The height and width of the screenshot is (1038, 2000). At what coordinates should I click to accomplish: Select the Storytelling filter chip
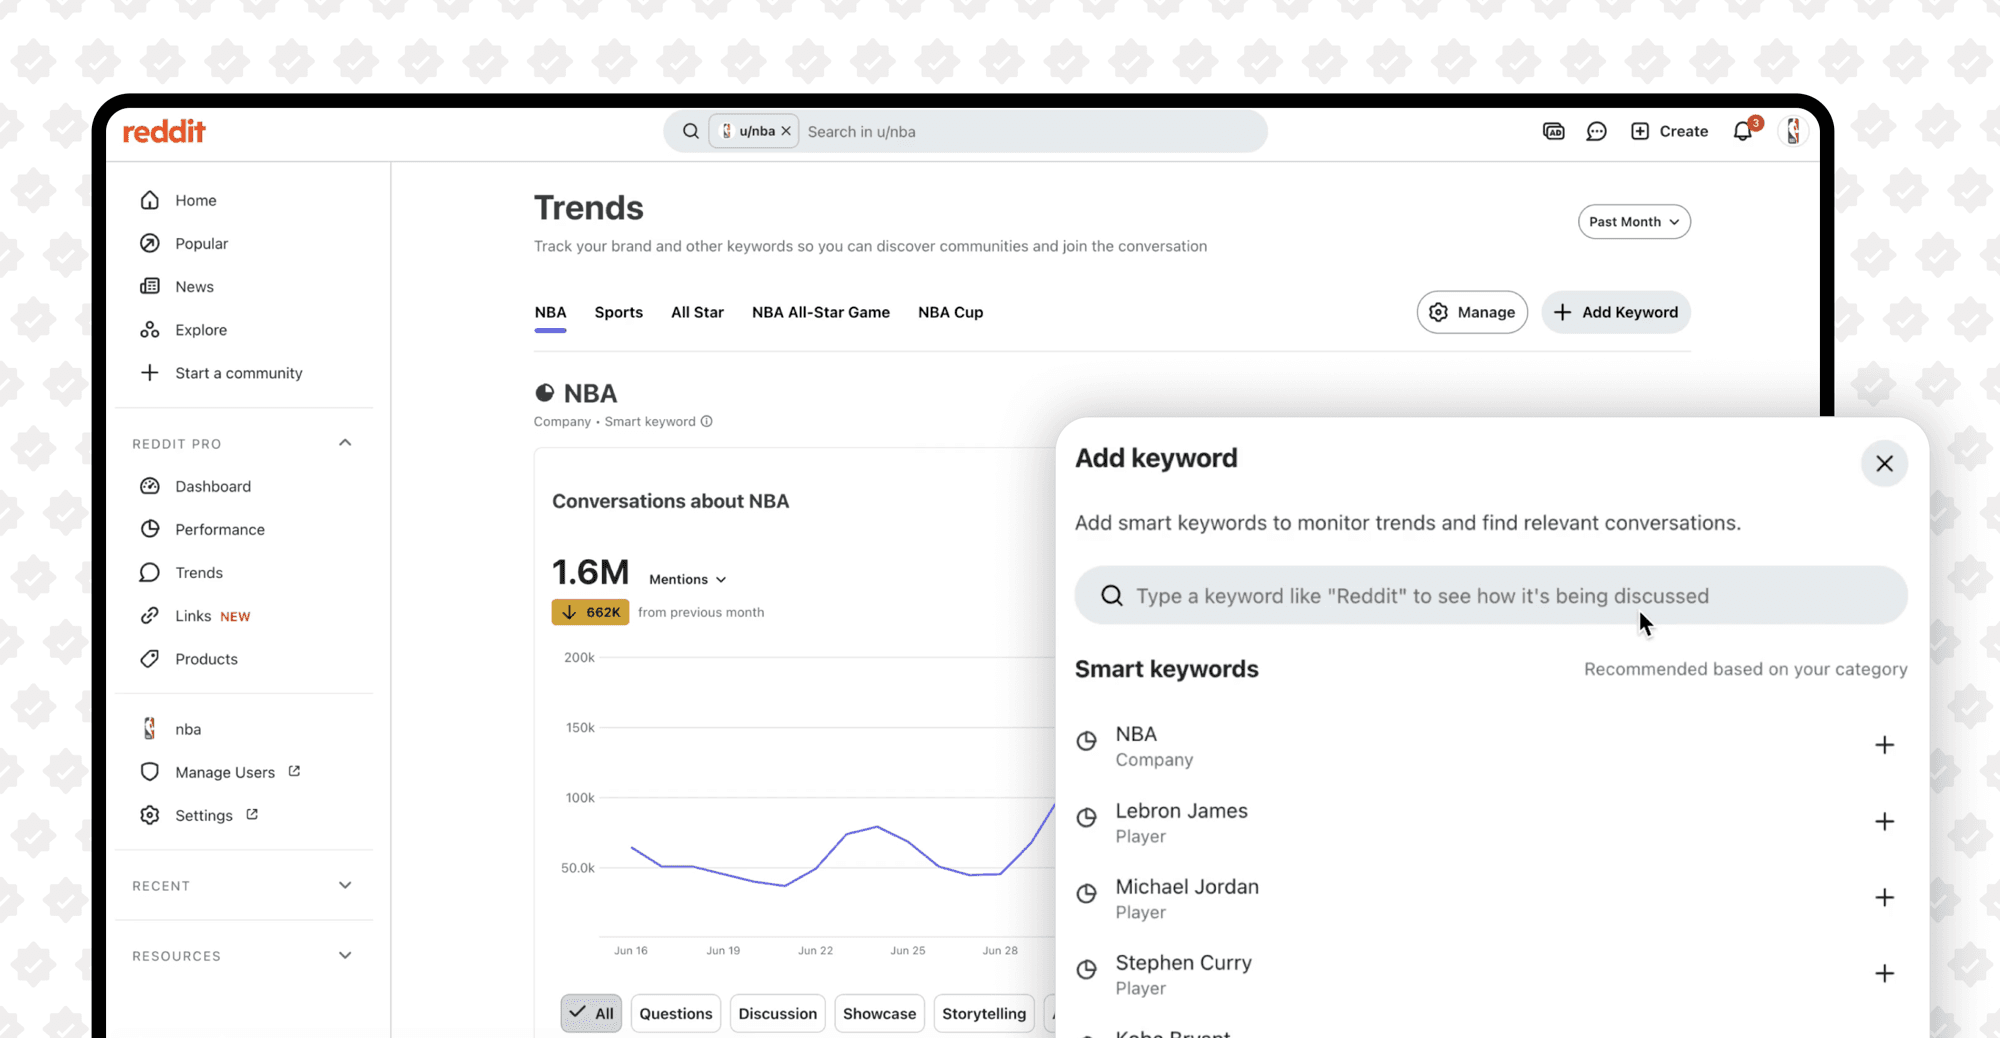[984, 1013]
